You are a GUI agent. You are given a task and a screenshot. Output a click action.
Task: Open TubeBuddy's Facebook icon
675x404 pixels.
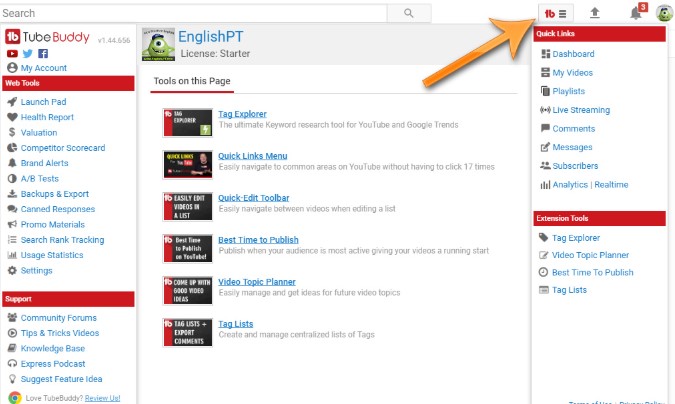click(x=43, y=53)
